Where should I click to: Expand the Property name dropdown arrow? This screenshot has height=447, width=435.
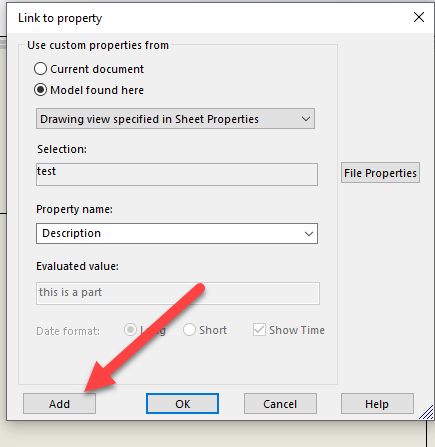(309, 234)
